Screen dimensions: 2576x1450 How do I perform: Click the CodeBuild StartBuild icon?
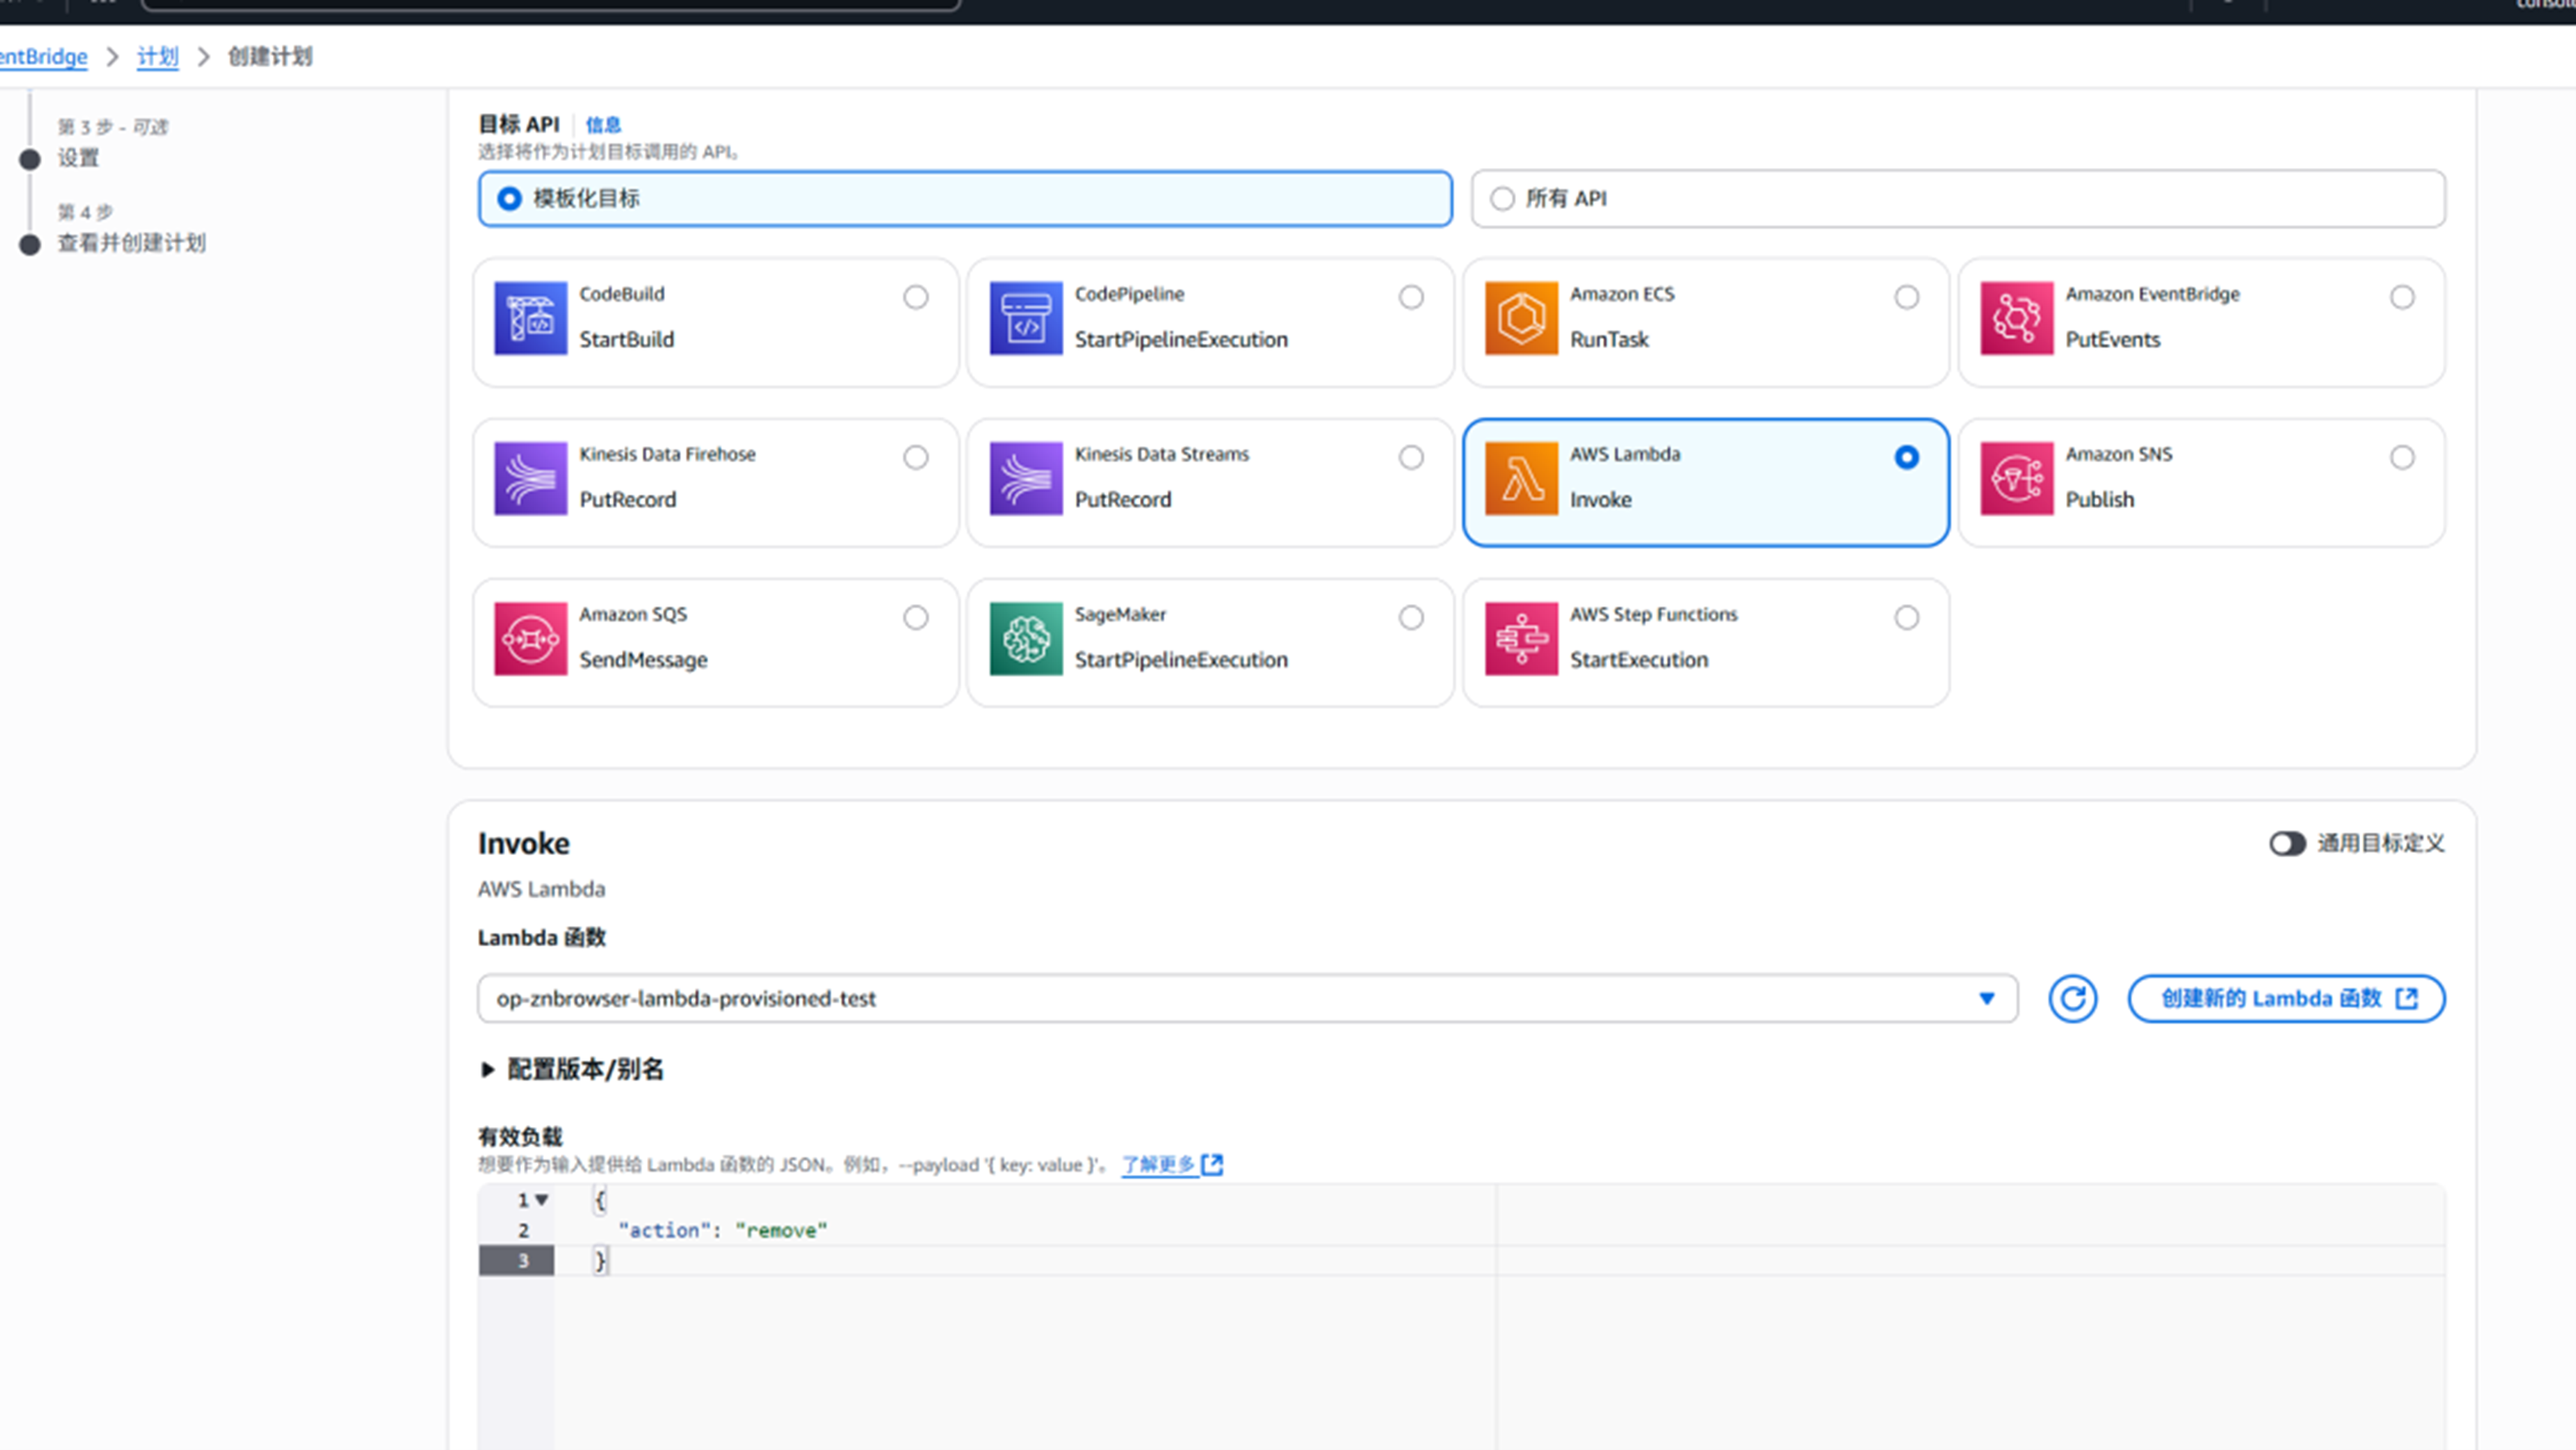coord(530,318)
